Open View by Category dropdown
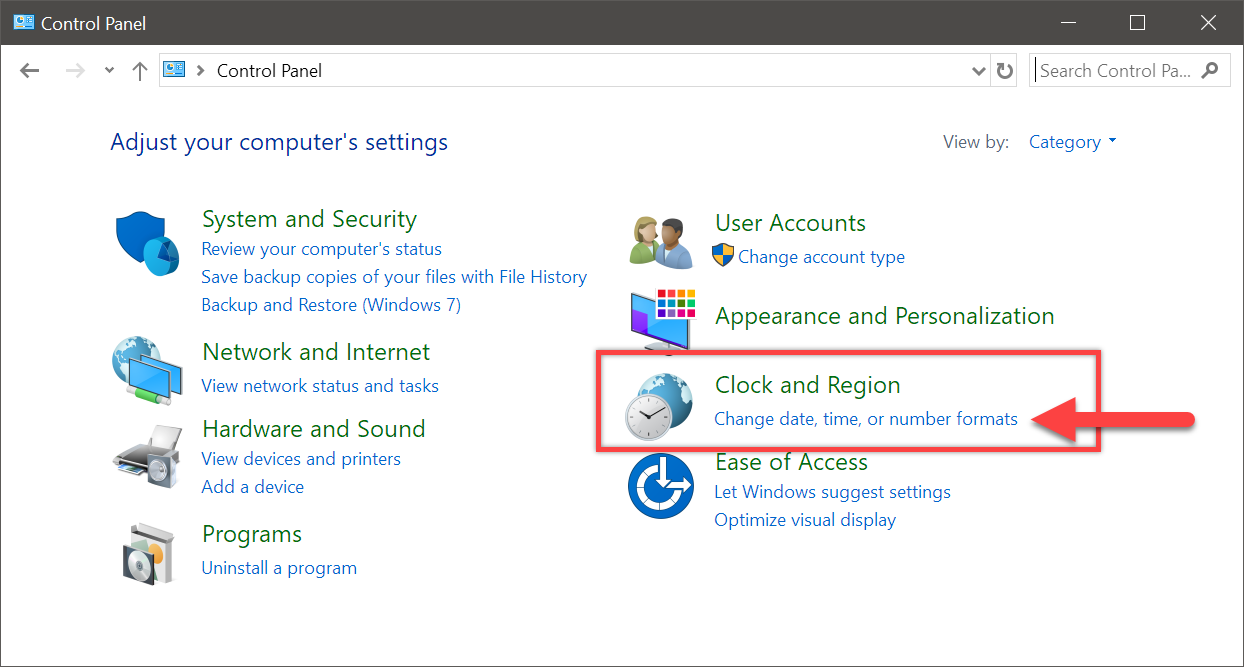Viewport: 1244px width, 667px height. [1073, 142]
